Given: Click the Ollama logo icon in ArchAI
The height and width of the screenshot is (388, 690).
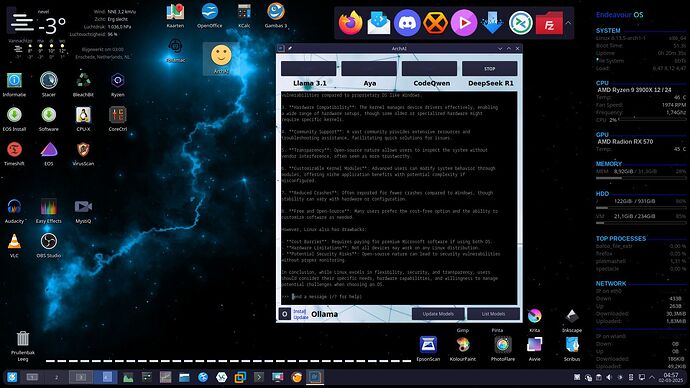Looking at the screenshot, I should click(x=285, y=314).
